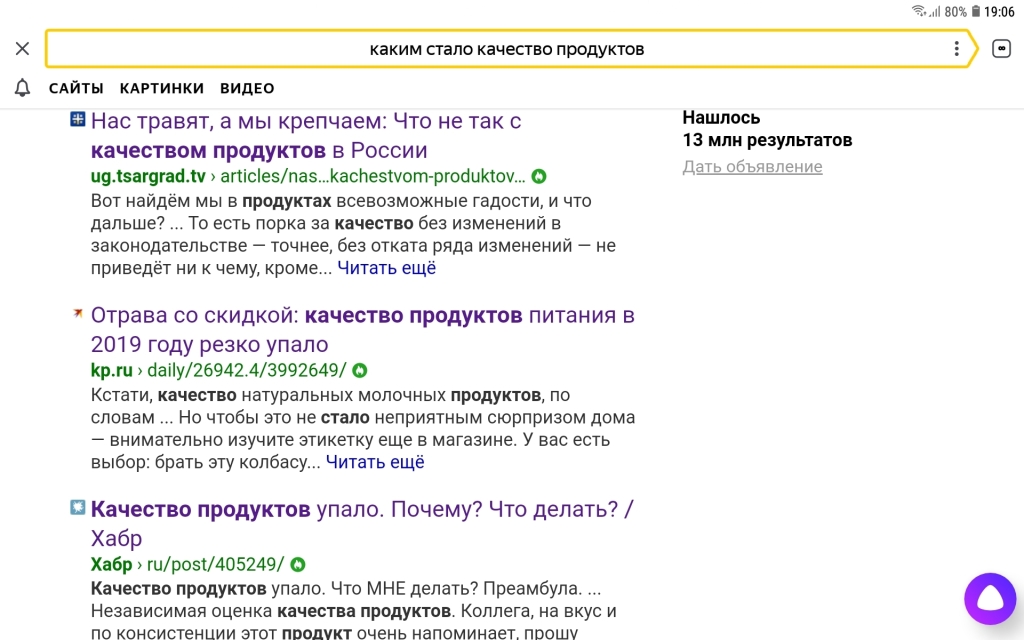Open the three-dot menu in search bar
This screenshot has width=1024, height=640.
pyautogui.click(x=956, y=49)
